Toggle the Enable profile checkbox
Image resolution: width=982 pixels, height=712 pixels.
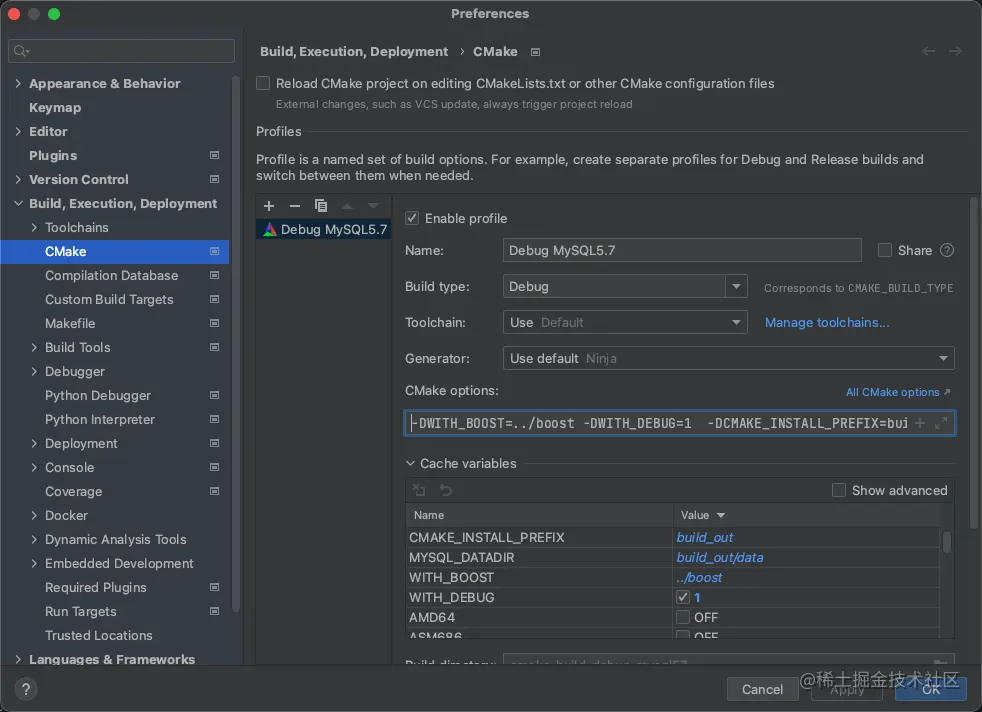coord(412,218)
